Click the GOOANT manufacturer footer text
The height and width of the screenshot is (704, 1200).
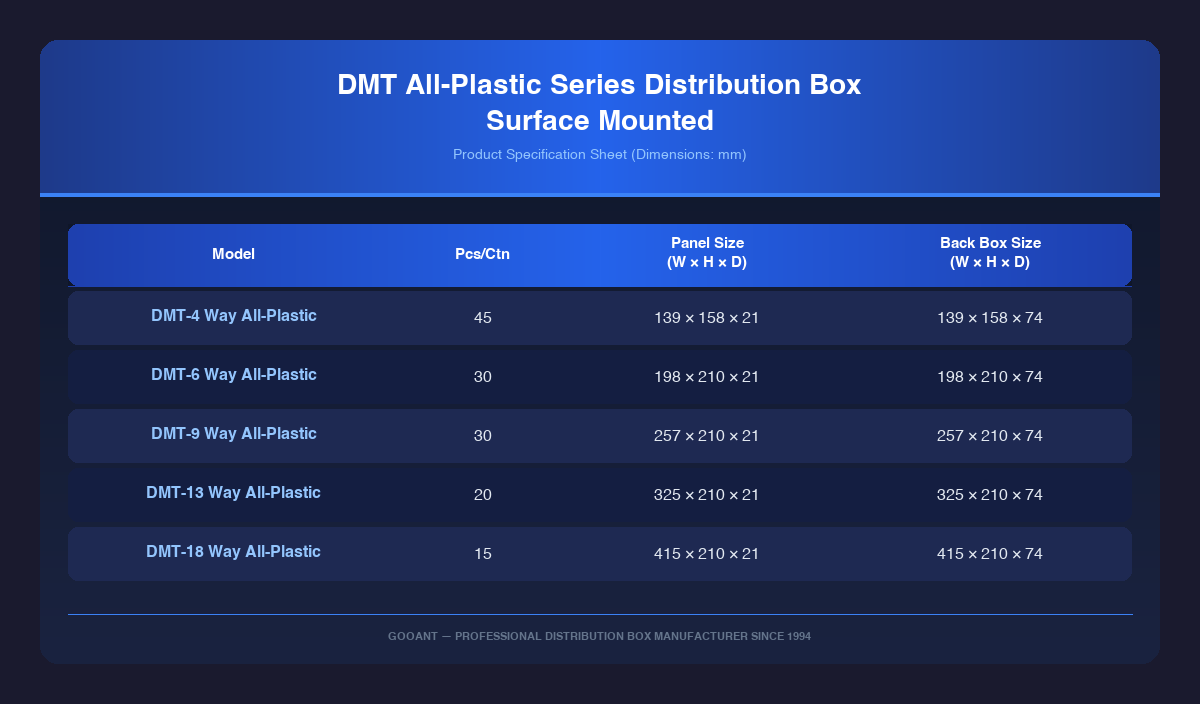coord(599,637)
